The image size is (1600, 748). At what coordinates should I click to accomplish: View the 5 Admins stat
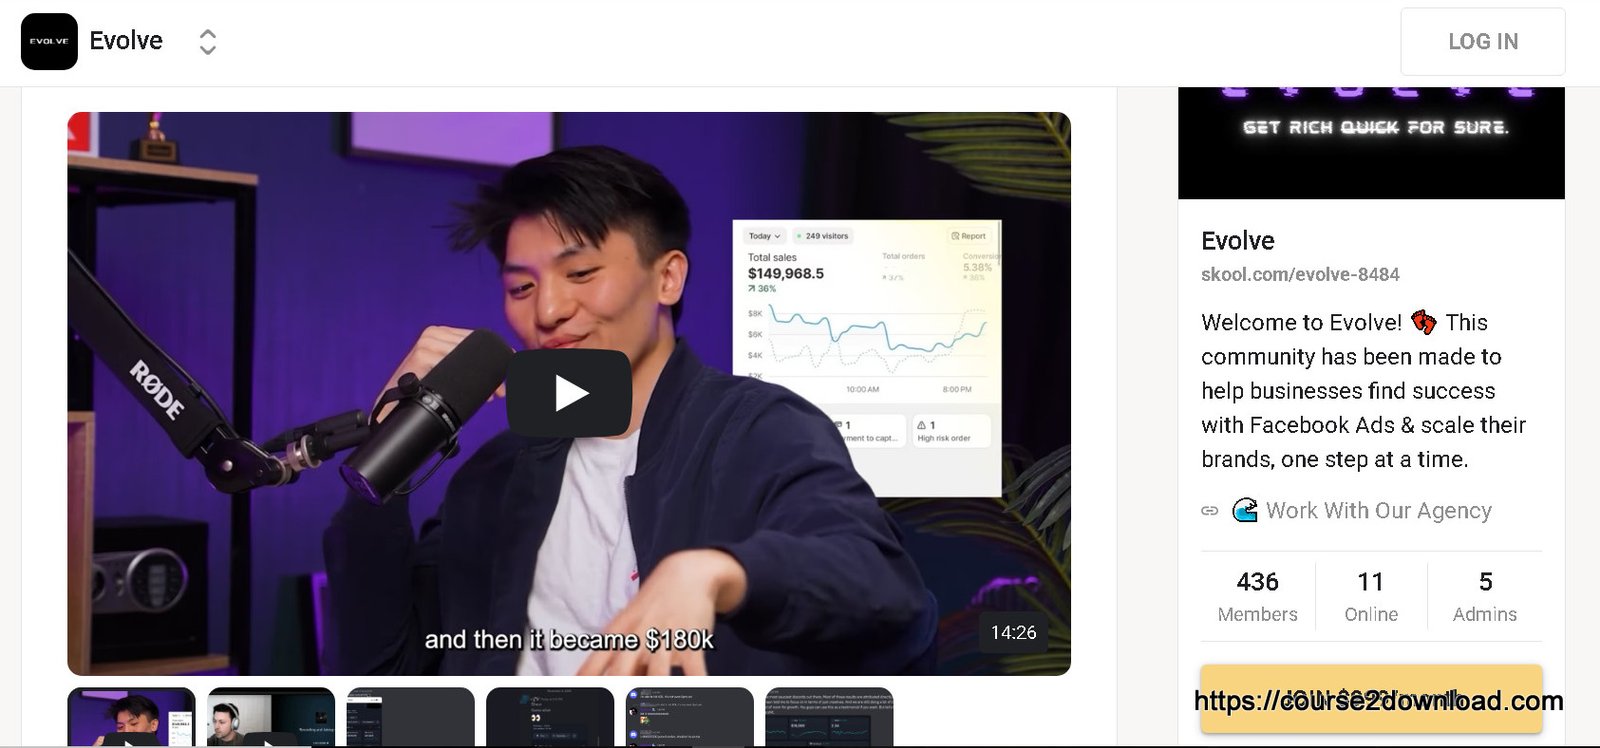pos(1485,596)
